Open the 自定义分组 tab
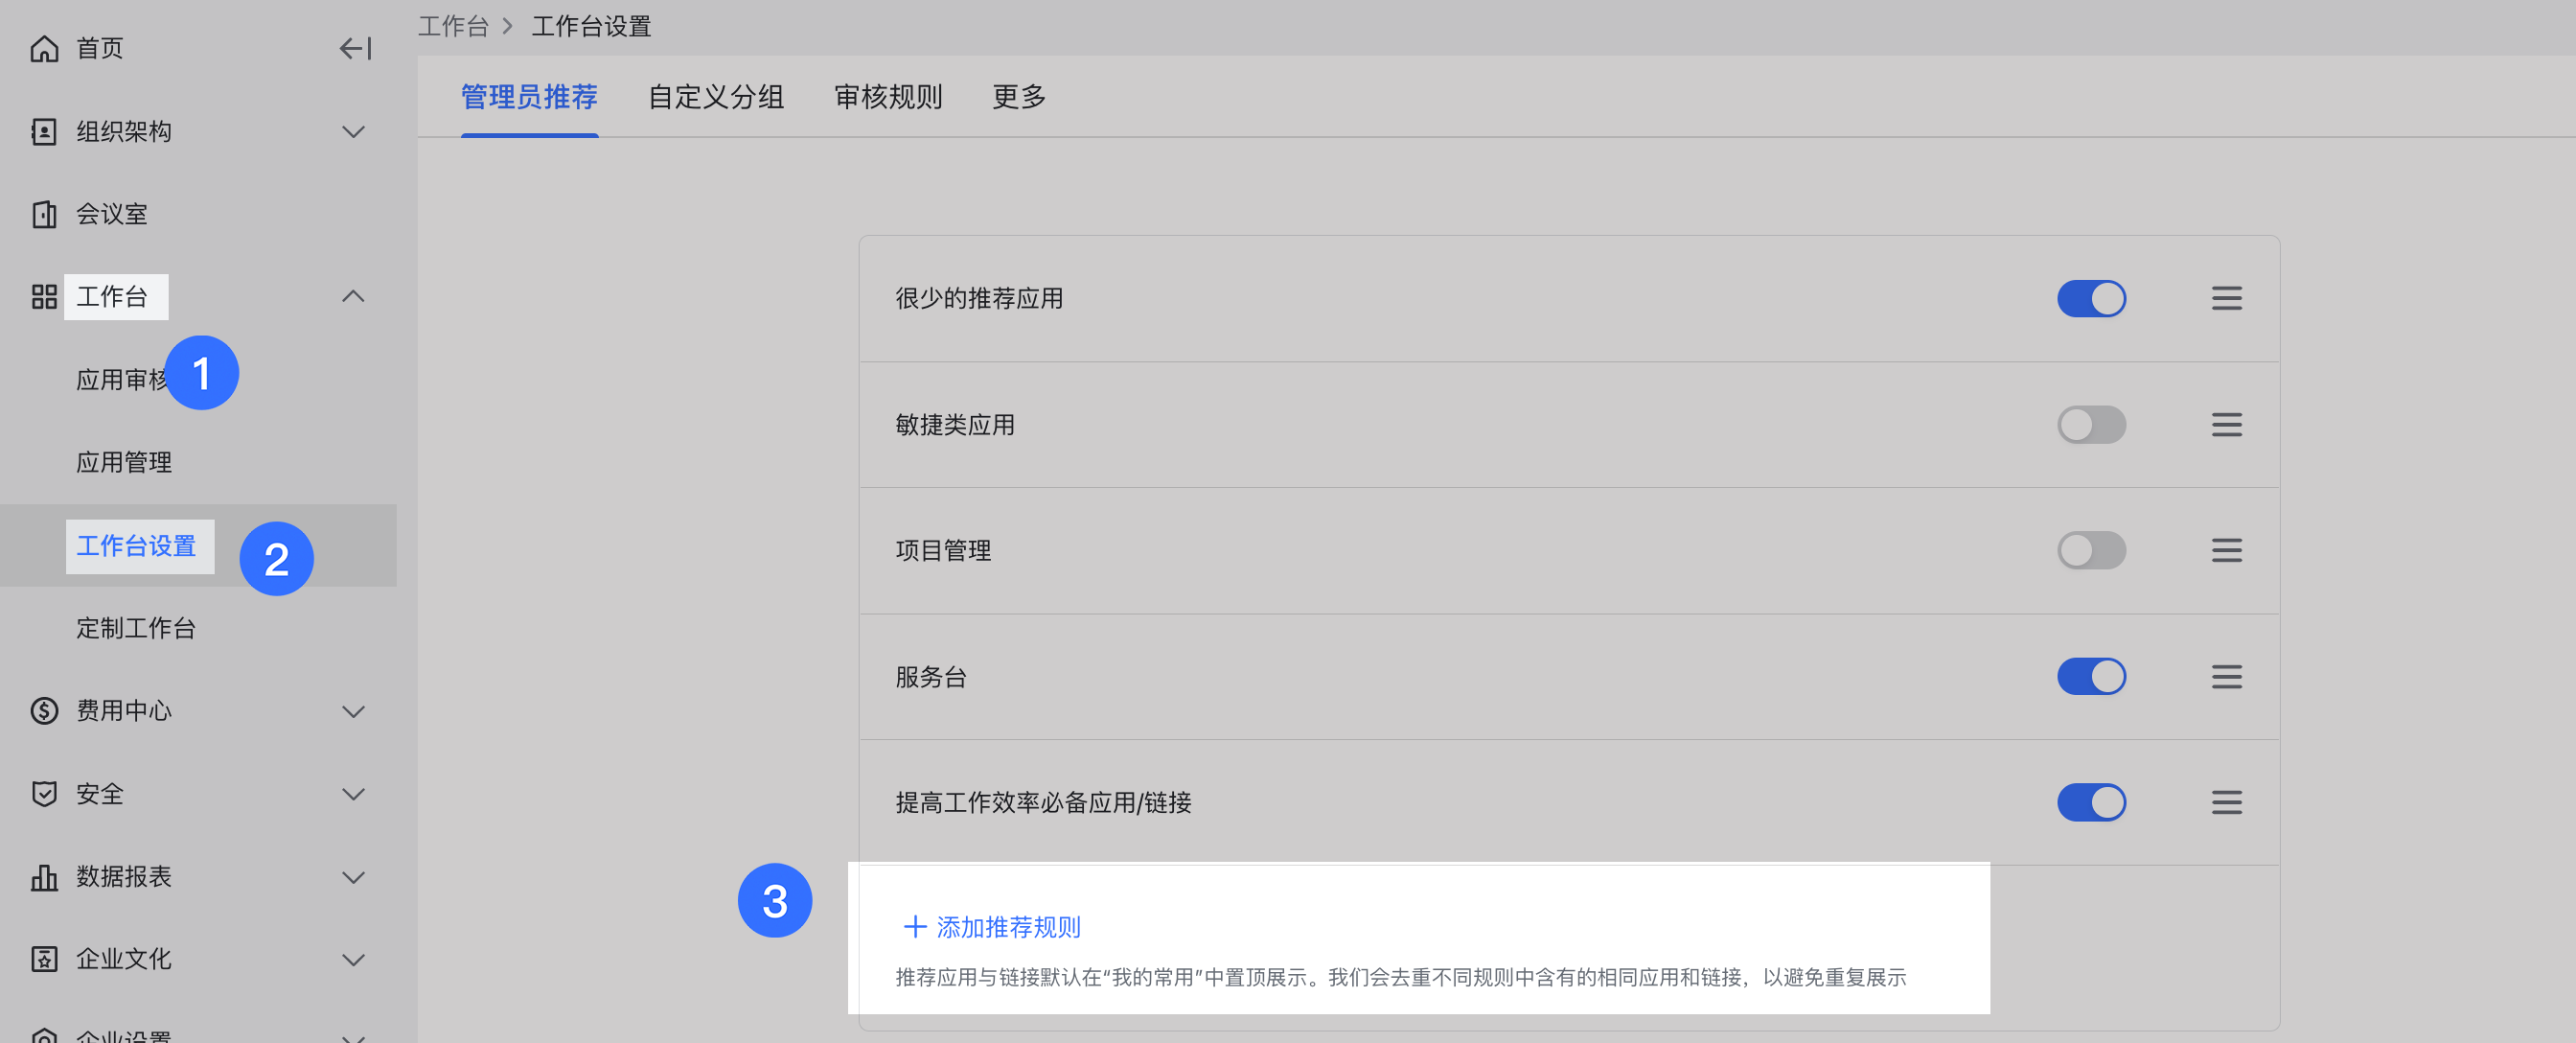2576x1043 pixels. [716, 97]
